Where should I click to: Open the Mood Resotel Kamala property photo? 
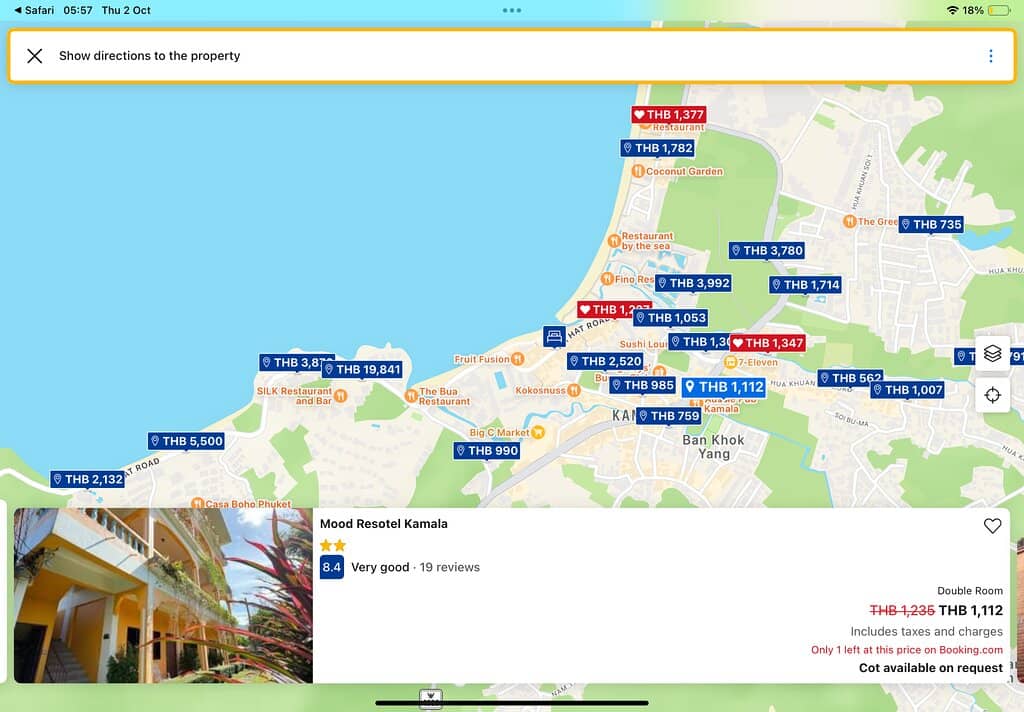coord(163,595)
